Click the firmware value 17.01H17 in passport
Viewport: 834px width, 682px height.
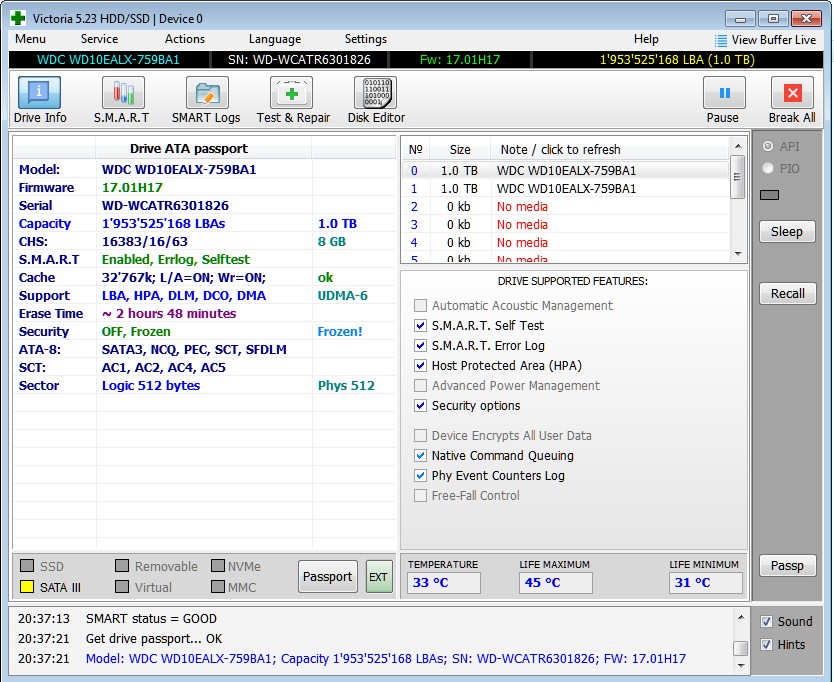tap(132, 187)
